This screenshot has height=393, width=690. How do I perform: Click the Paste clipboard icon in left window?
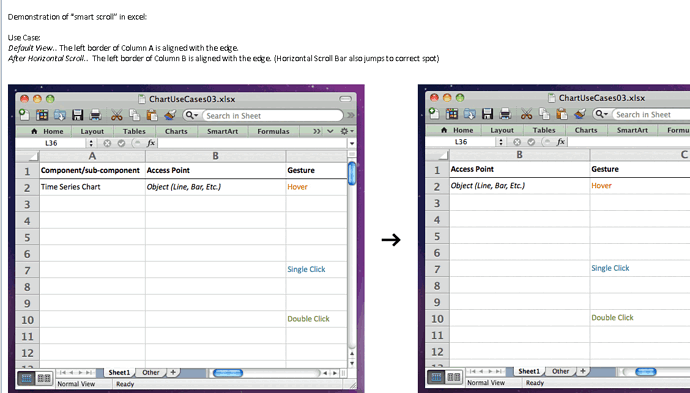pos(152,115)
